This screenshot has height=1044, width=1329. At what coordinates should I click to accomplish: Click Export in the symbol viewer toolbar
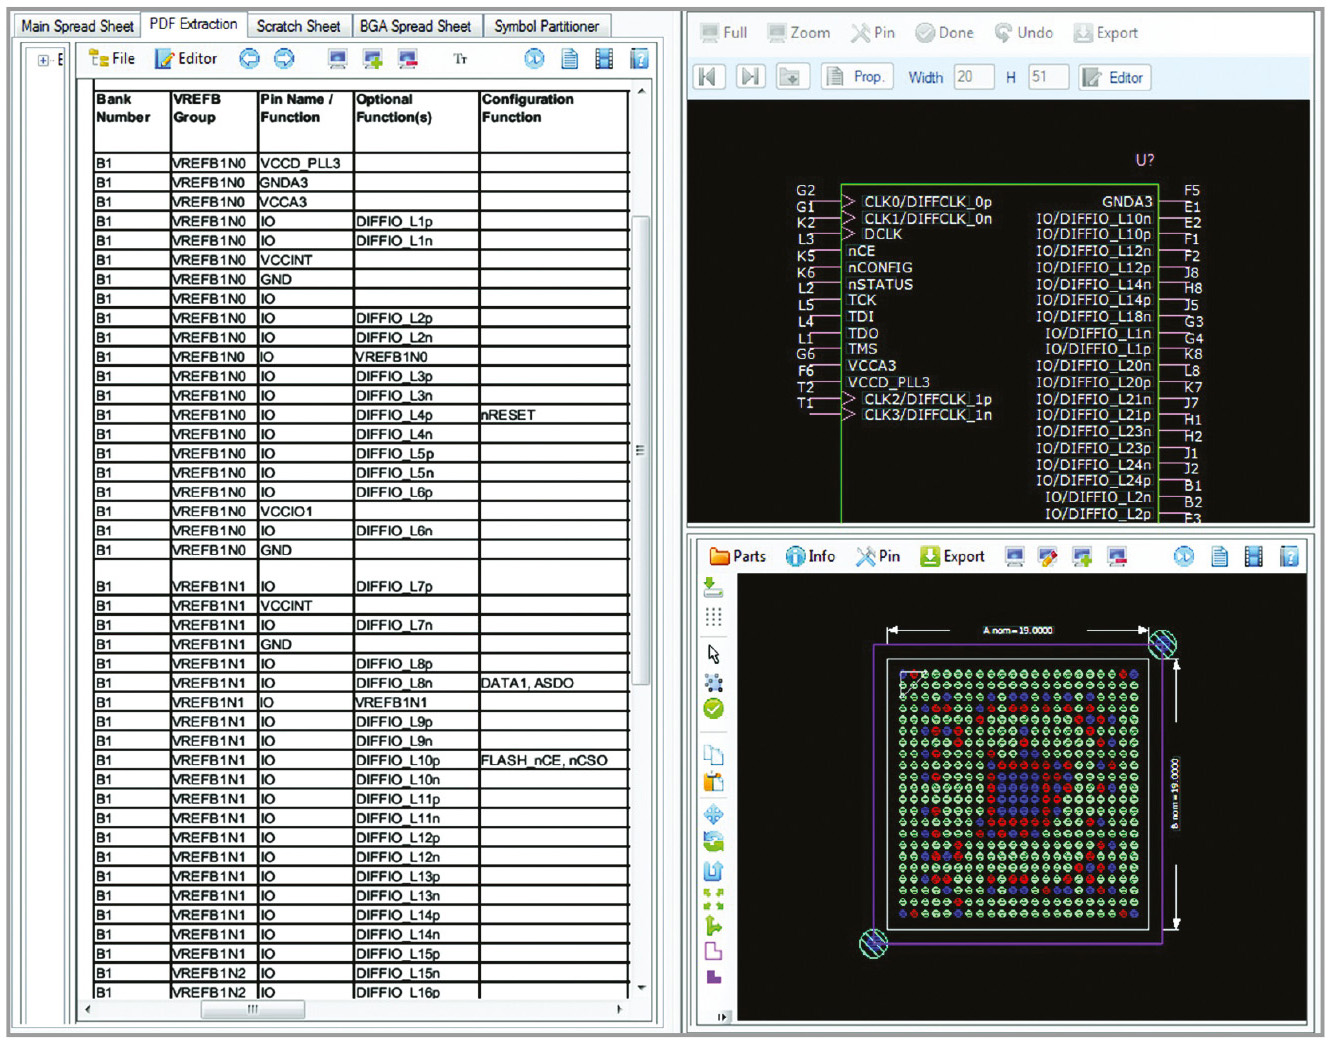tap(1106, 33)
